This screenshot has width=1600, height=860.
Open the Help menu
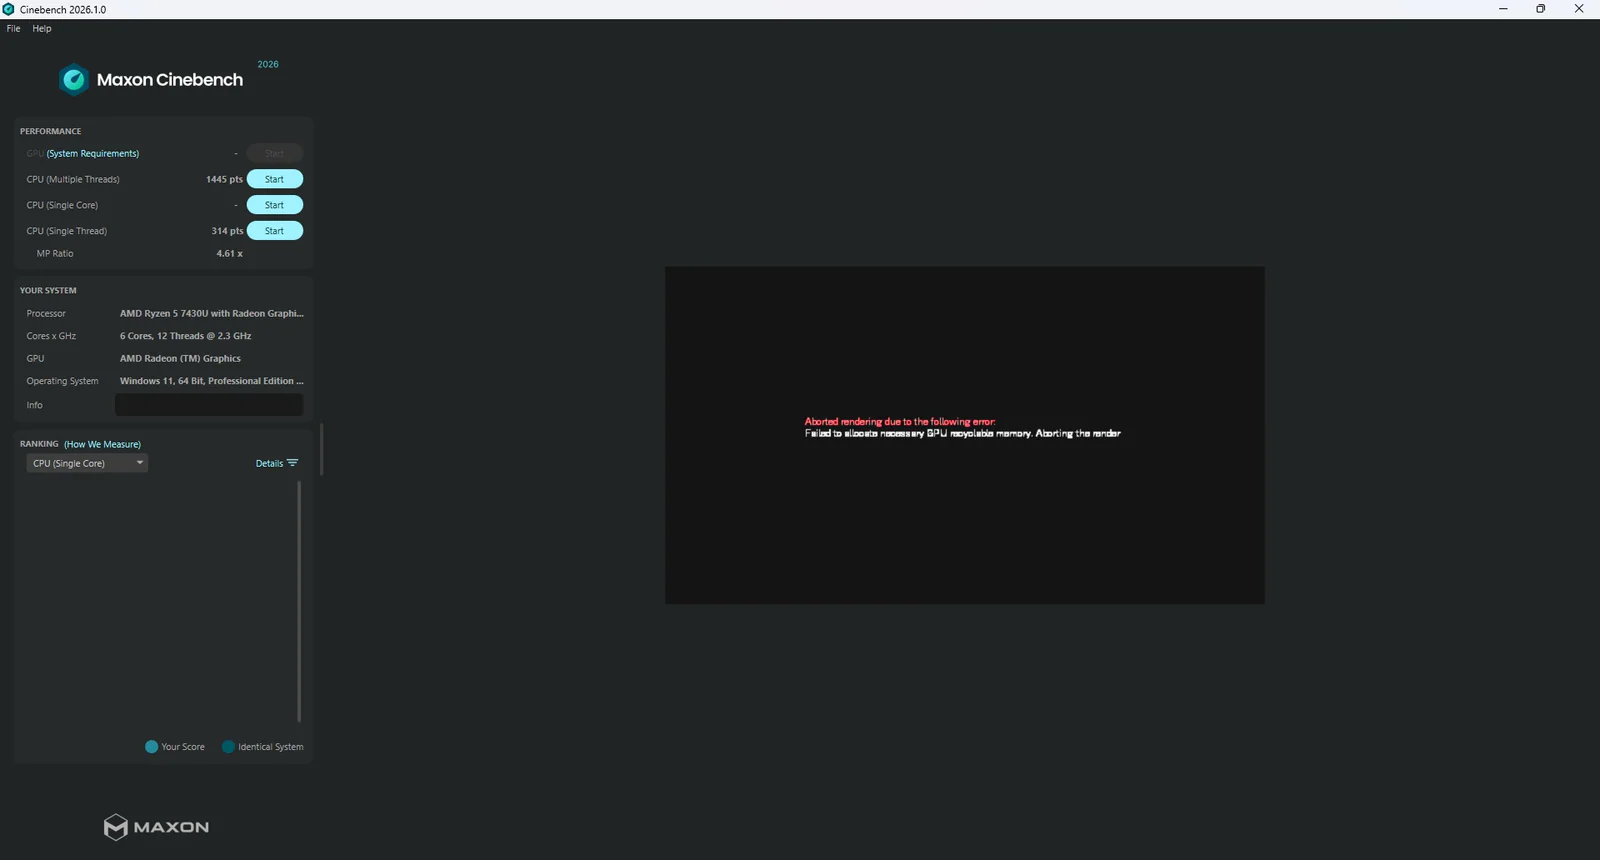(x=42, y=29)
